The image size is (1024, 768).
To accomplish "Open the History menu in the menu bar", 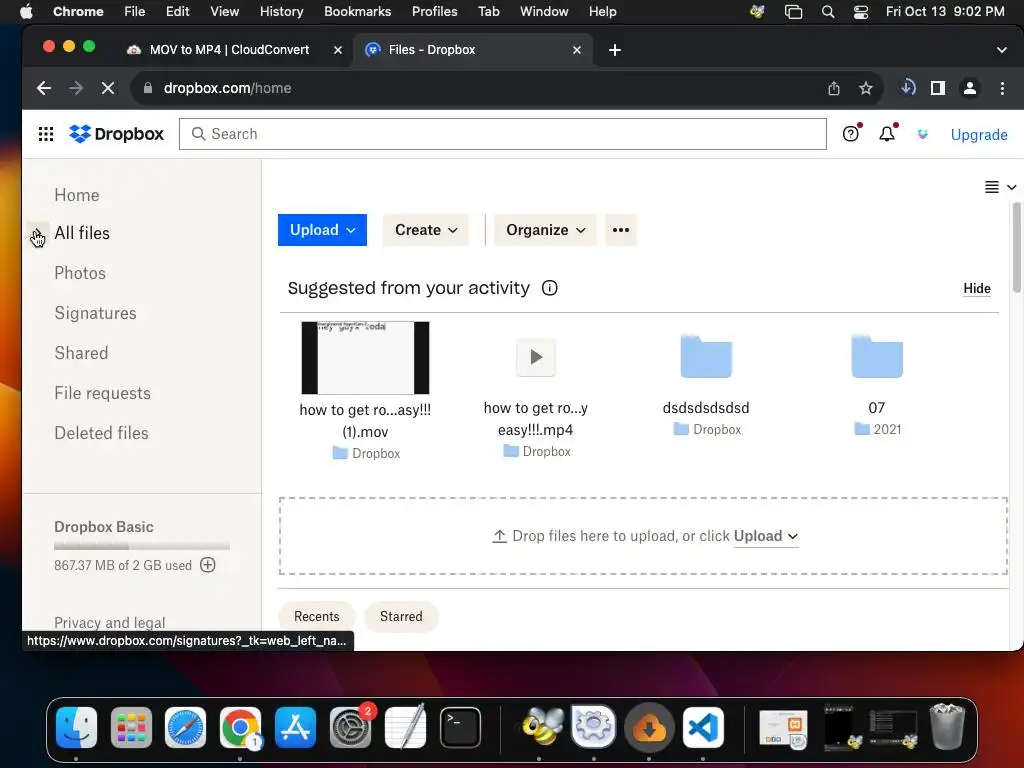I will (281, 12).
